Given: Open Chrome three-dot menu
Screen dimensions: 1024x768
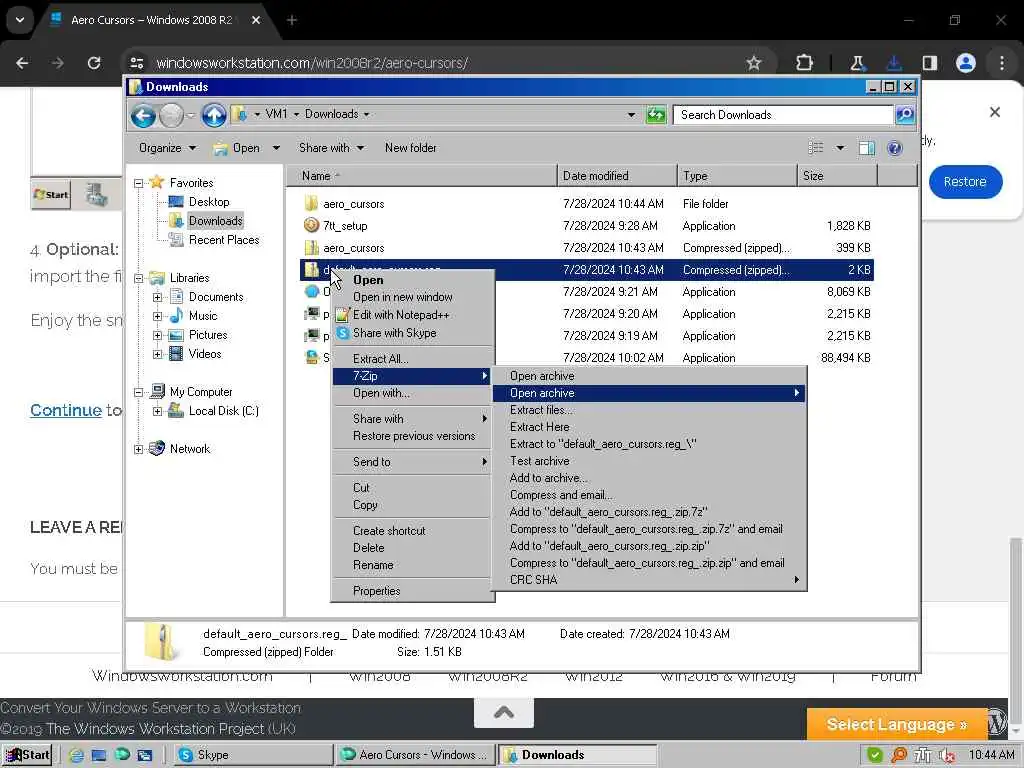Looking at the screenshot, I should tap(1002, 63).
